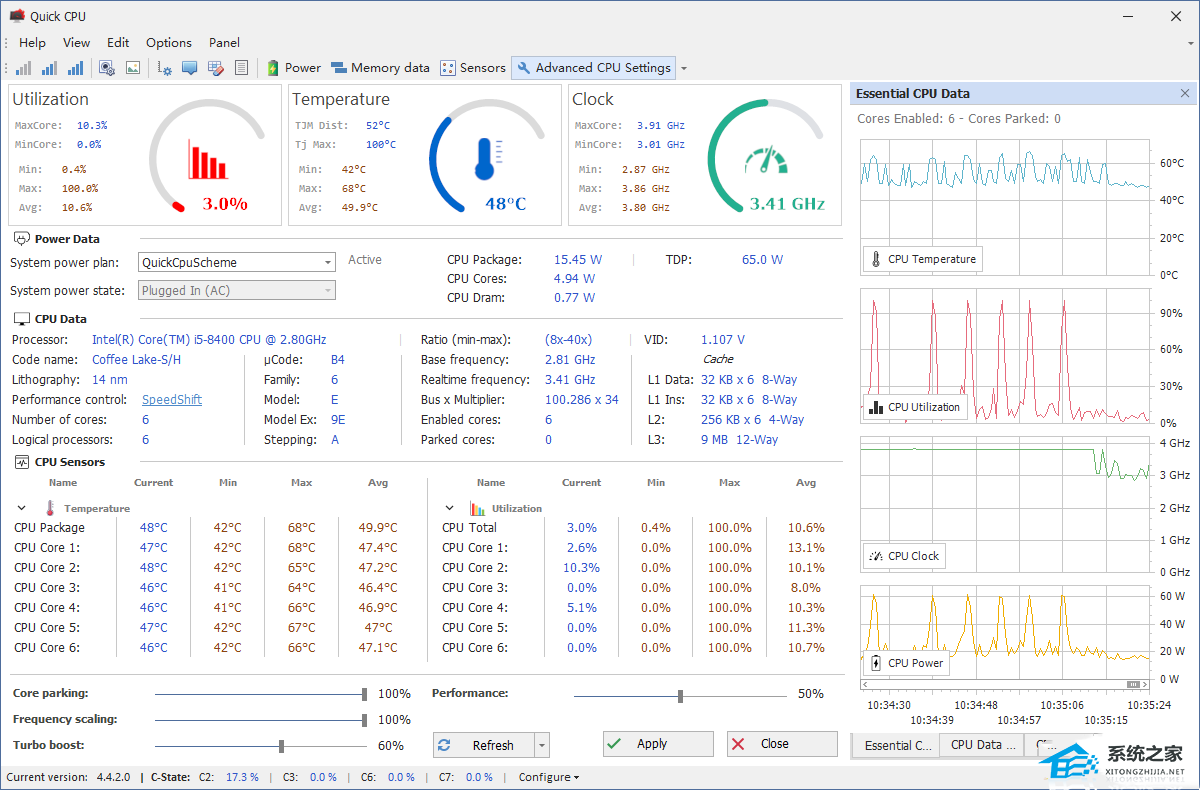The width and height of the screenshot is (1200, 790).
Task: Toggle Advanced CPU Settings in toolbar
Action: 594,68
